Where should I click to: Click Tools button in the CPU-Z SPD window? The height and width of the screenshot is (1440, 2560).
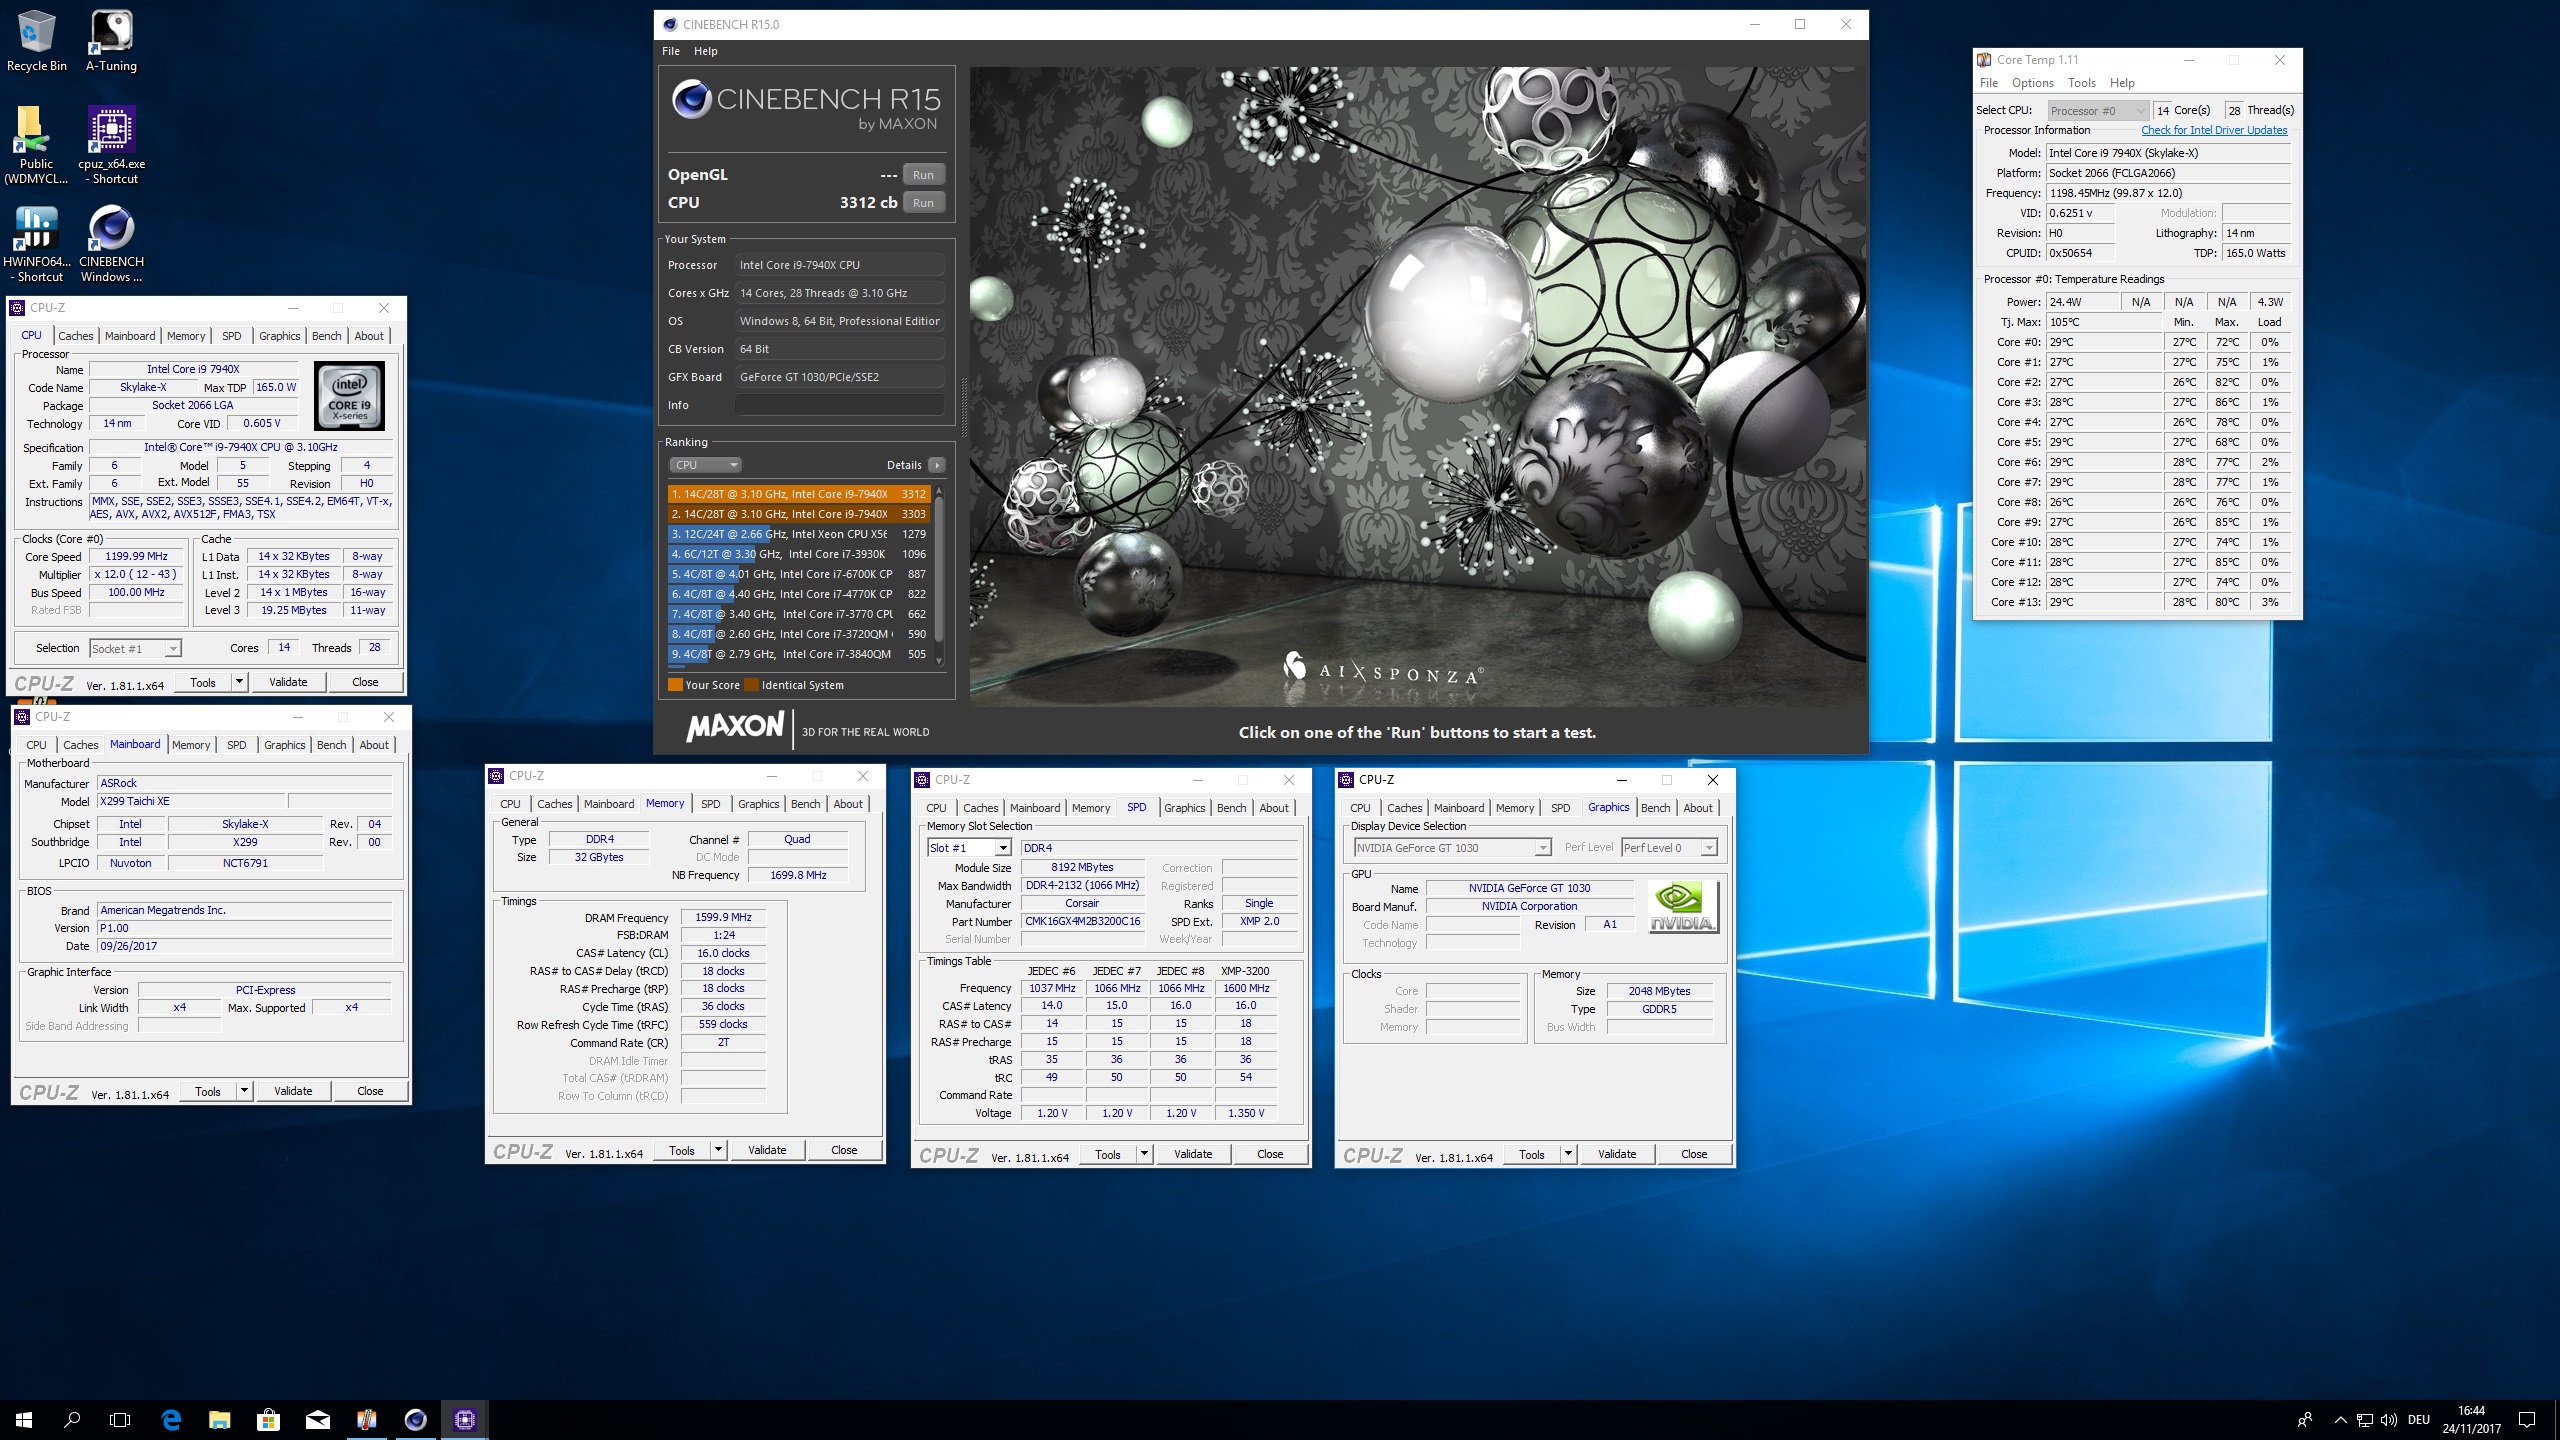(1108, 1154)
